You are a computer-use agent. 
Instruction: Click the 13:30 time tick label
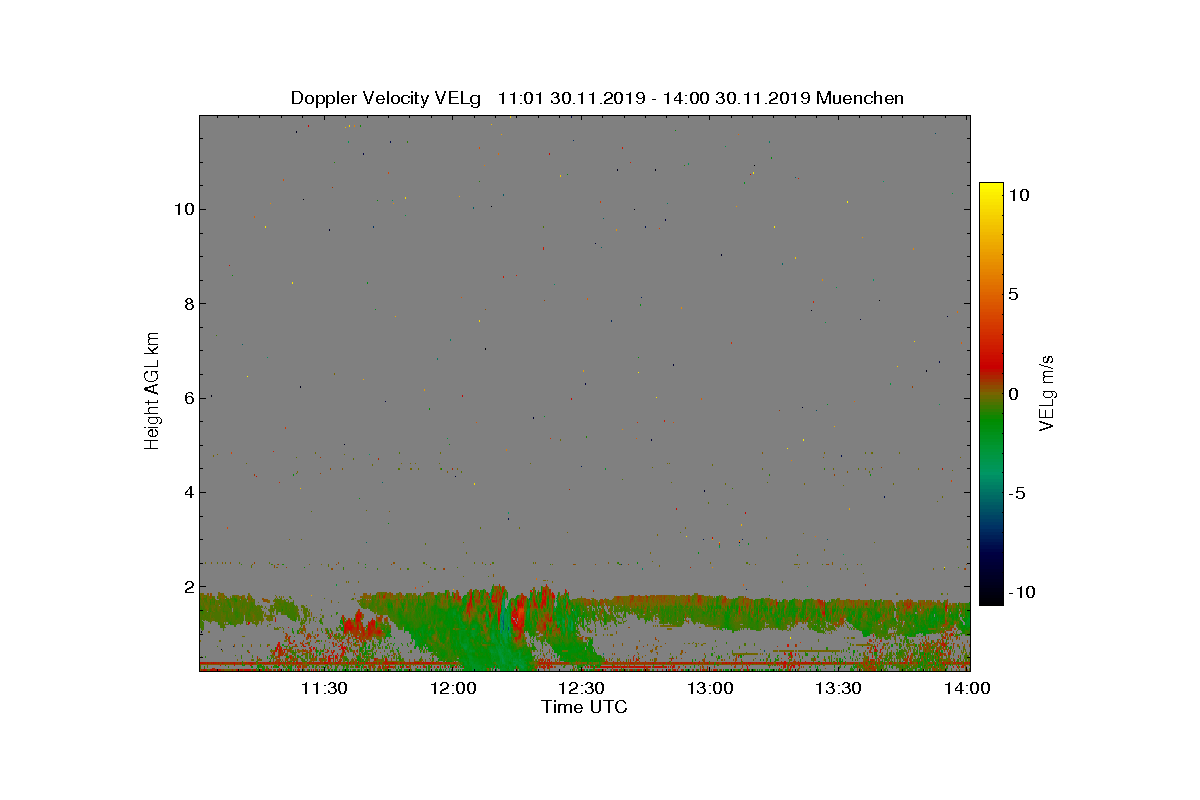pyautogui.click(x=840, y=688)
